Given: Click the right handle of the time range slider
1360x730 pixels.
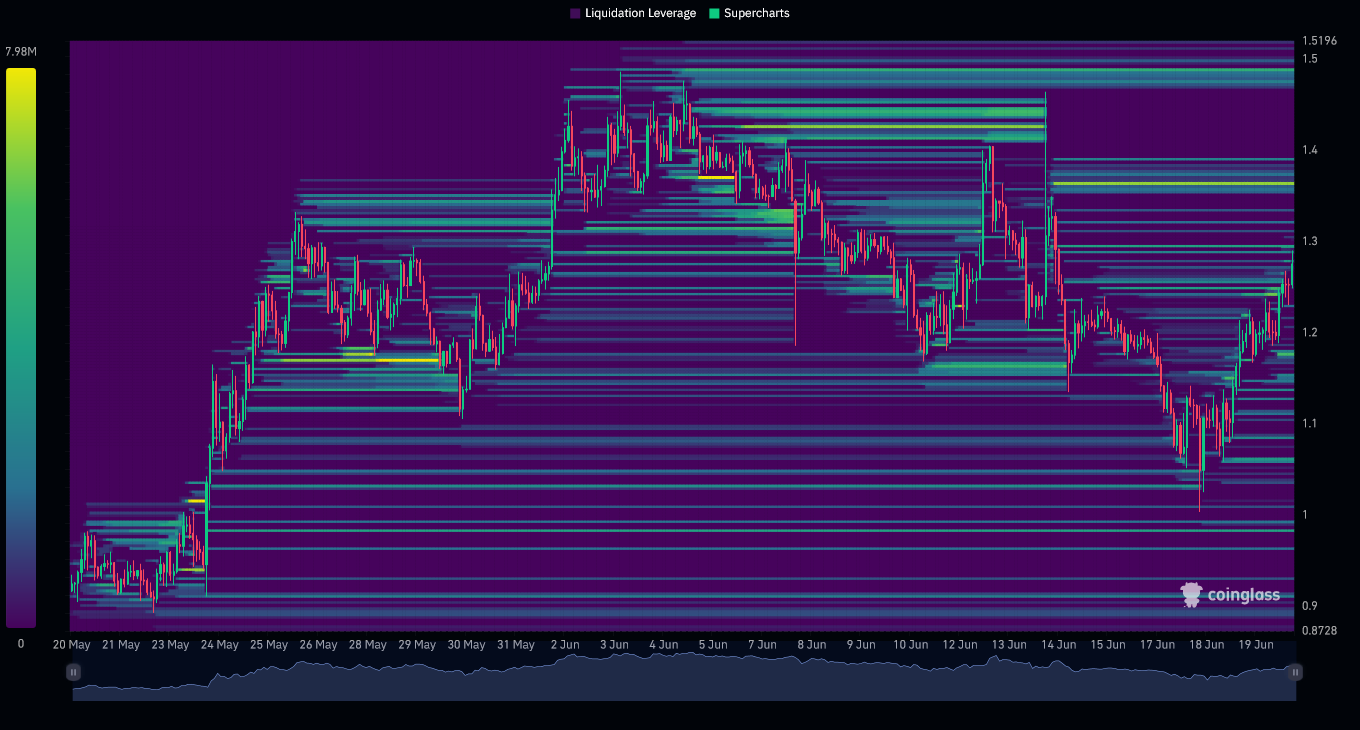Looking at the screenshot, I should [1296, 672].
